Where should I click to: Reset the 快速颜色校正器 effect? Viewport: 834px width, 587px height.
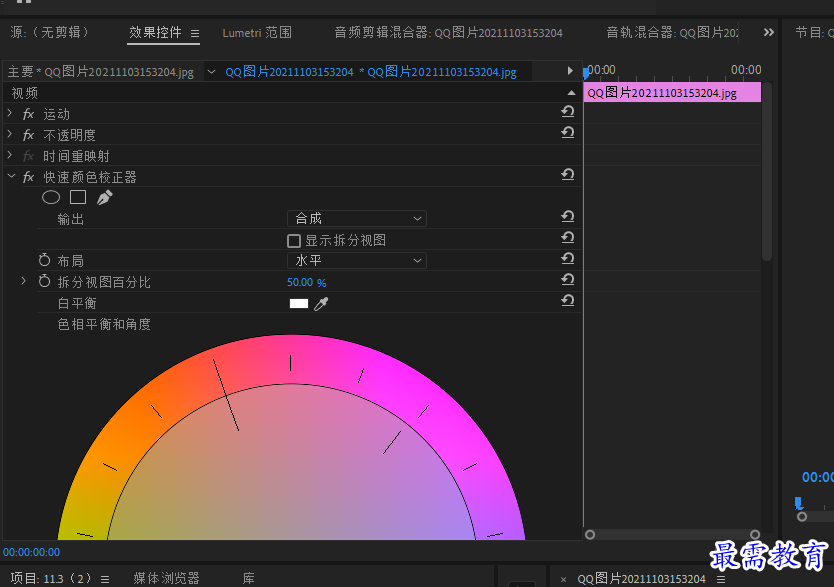[568, 174]
